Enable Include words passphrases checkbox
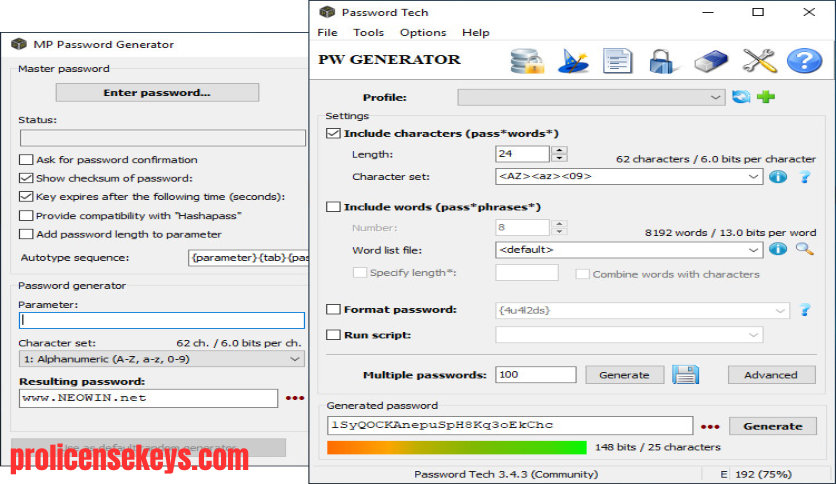This screenshot has width=836, height=484. 333,207
